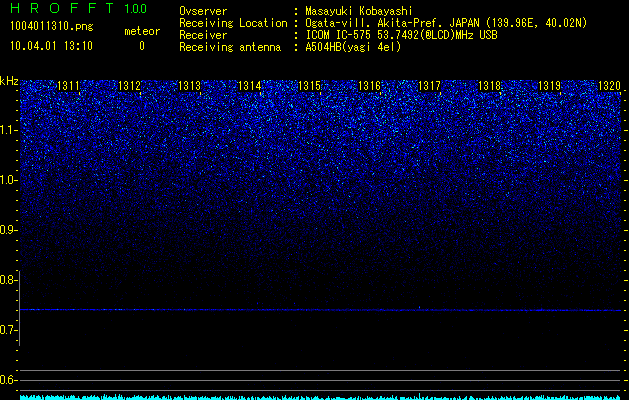Click the 1317 time marker

(x=429, y=85)
